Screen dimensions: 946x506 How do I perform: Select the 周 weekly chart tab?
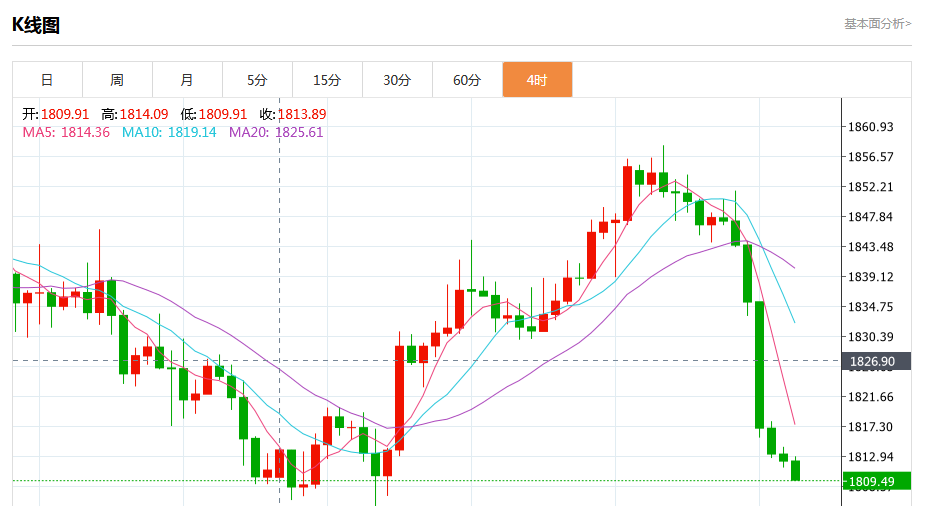117,80
